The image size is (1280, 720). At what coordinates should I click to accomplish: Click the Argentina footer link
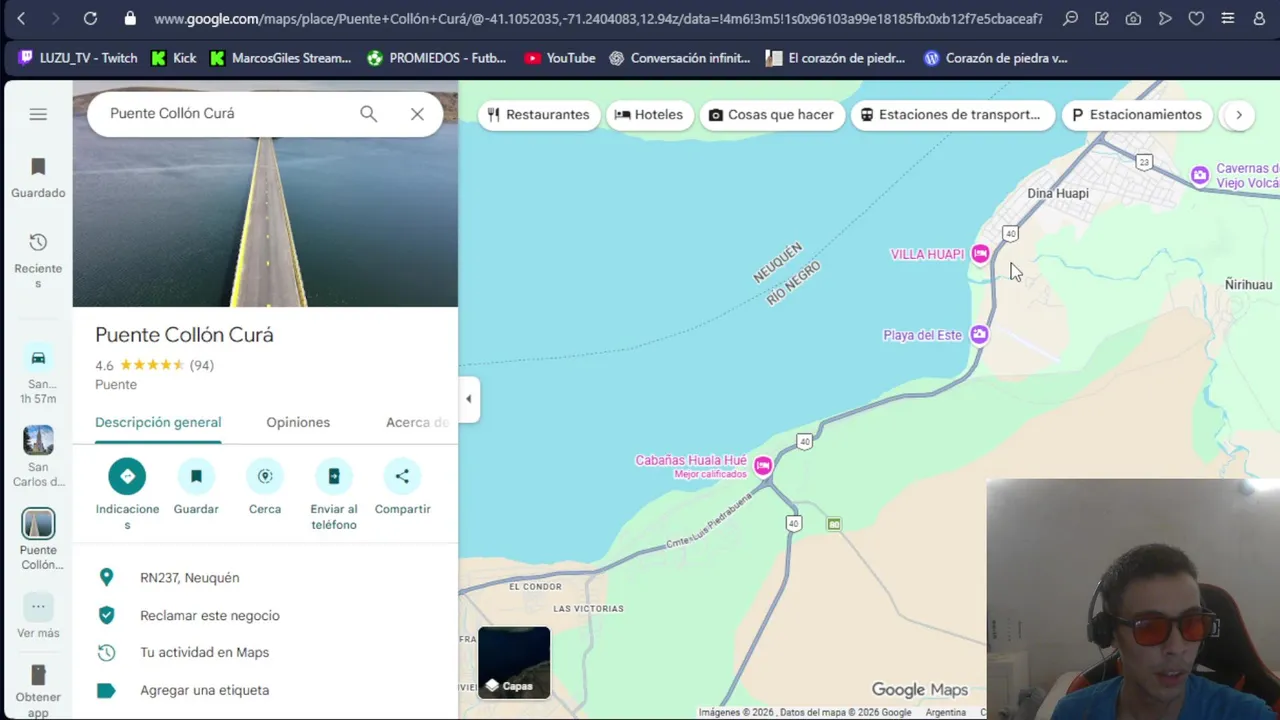[x=946, y=713]
